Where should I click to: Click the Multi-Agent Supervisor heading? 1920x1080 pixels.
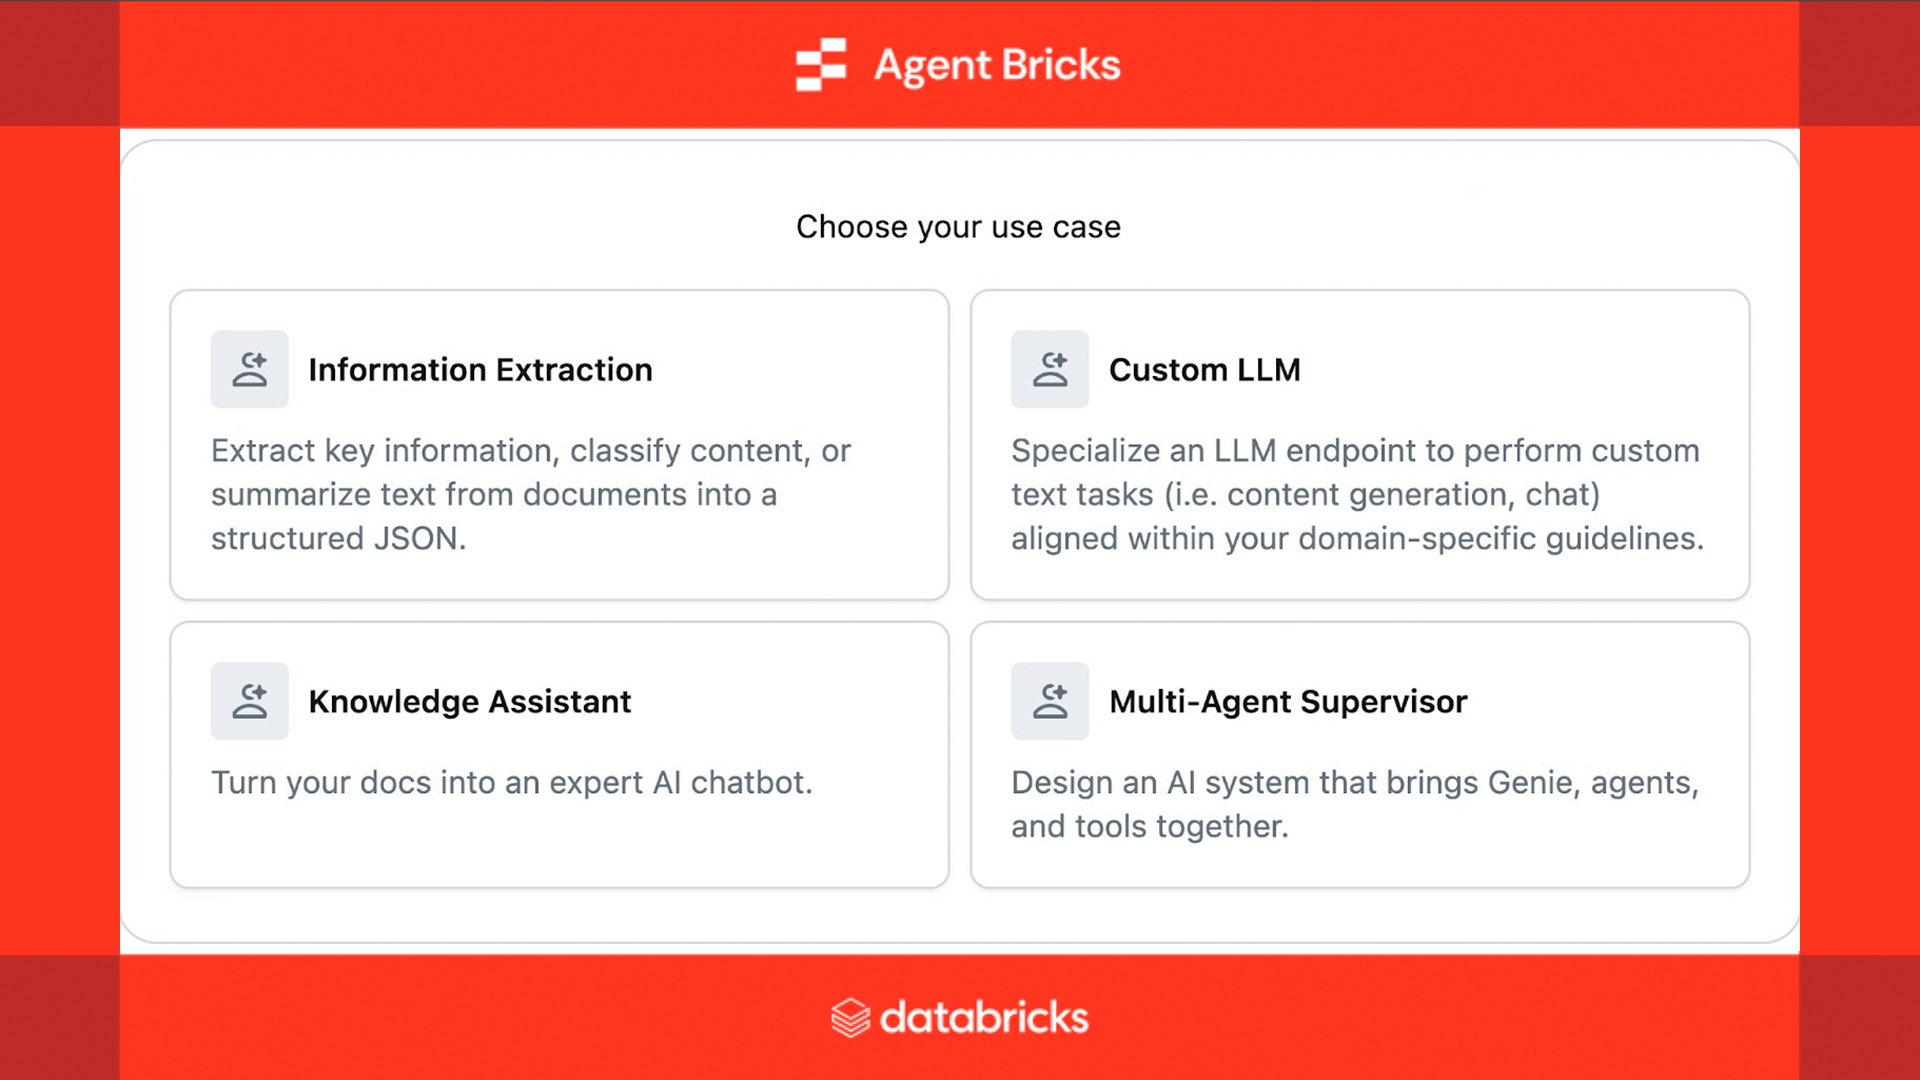pyautogui.click(x=1287, y=701)
